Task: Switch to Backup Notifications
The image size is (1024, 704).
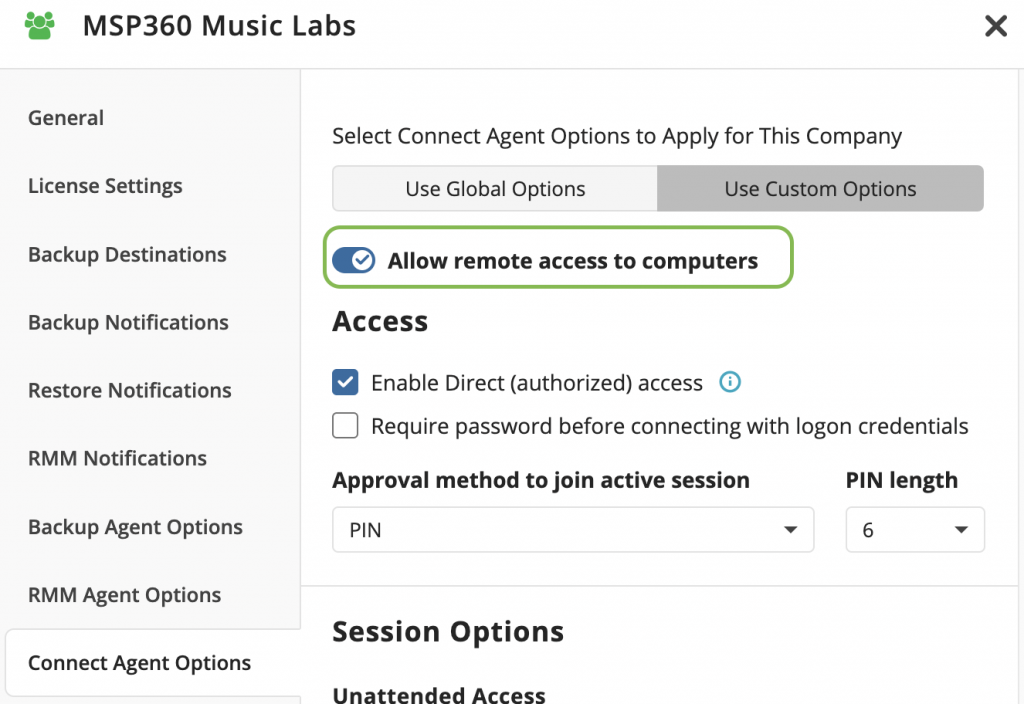Action: pyautogui.click(x=128, y=322)
